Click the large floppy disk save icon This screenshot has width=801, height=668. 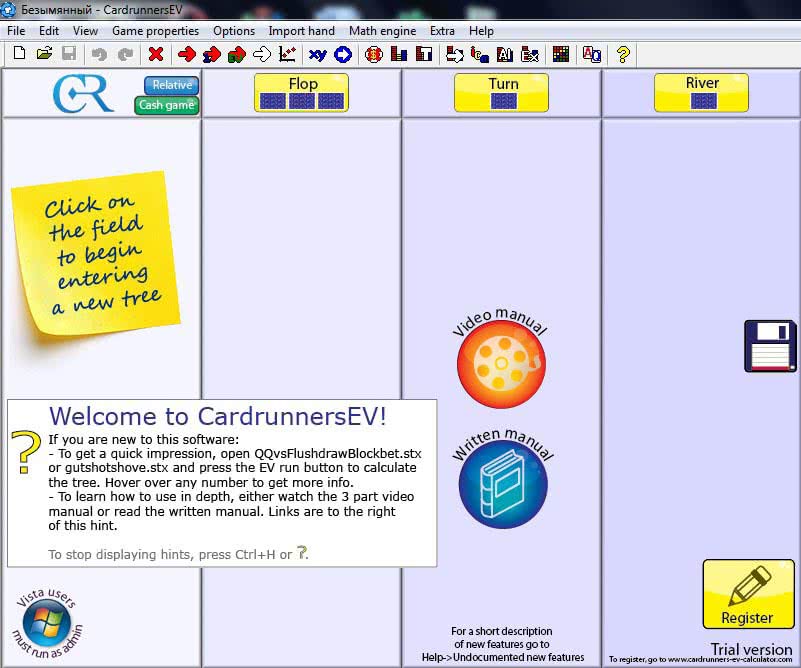point(770,347)
